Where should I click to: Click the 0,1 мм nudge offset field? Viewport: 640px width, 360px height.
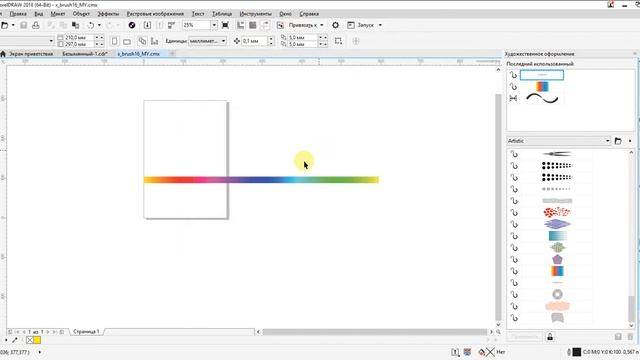255,41
